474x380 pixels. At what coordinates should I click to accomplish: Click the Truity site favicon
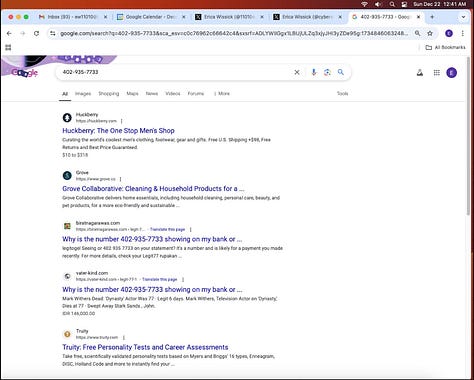67,334
